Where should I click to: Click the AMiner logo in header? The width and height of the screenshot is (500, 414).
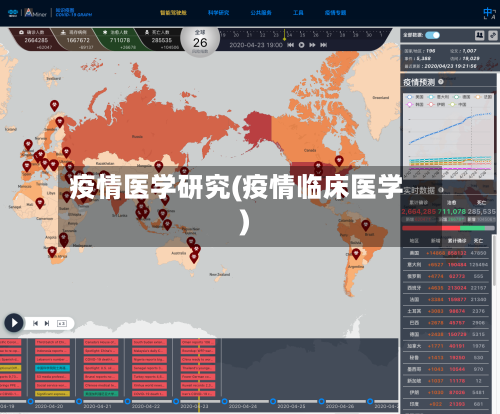click(x=36, y=13)
